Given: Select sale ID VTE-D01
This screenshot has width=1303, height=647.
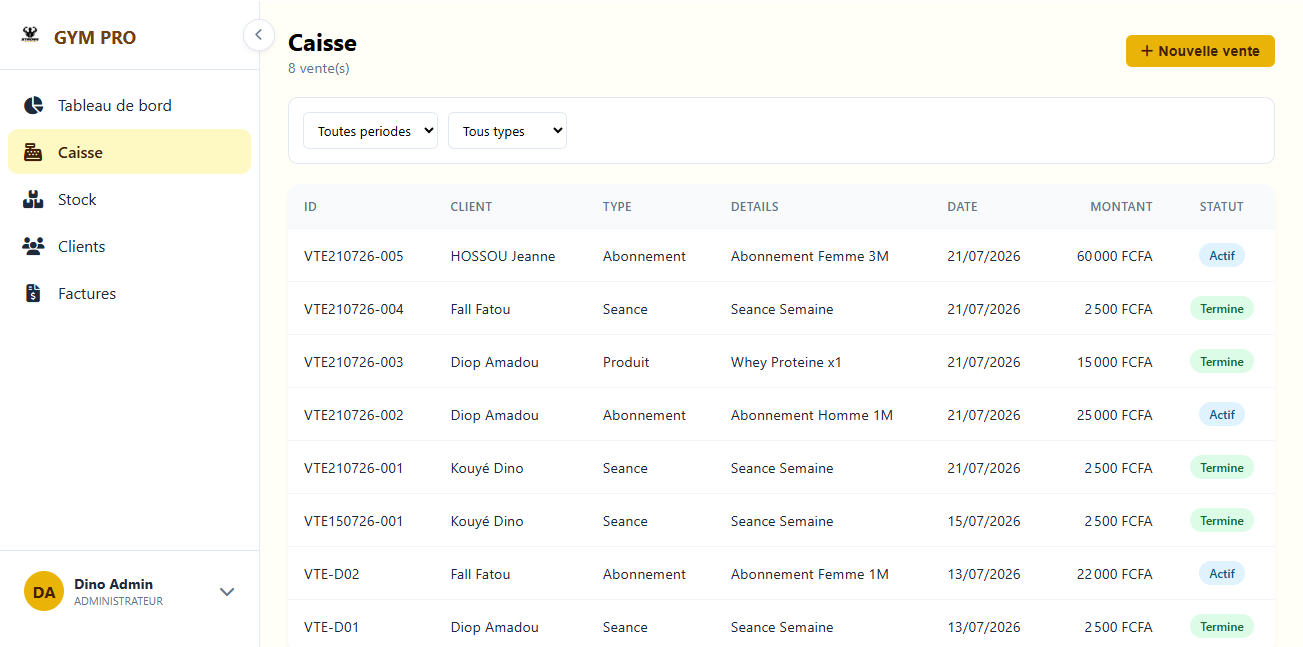Looking at the screenshot, I should pos(332,627).
